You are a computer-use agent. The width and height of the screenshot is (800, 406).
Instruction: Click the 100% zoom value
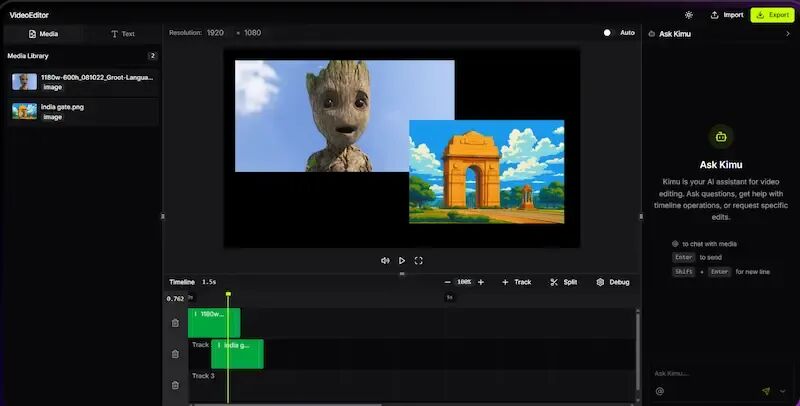tap(464, 282)
